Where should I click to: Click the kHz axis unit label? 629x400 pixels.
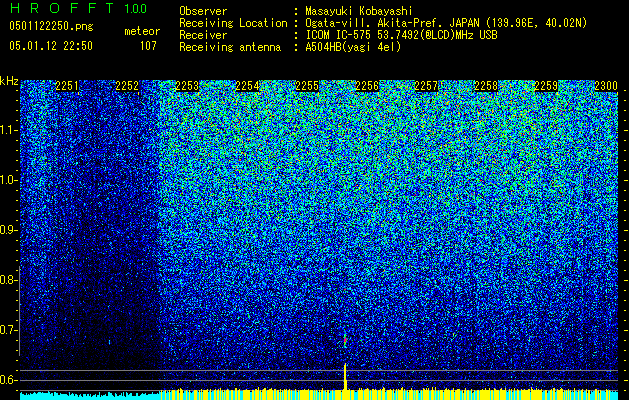point(9,81)
